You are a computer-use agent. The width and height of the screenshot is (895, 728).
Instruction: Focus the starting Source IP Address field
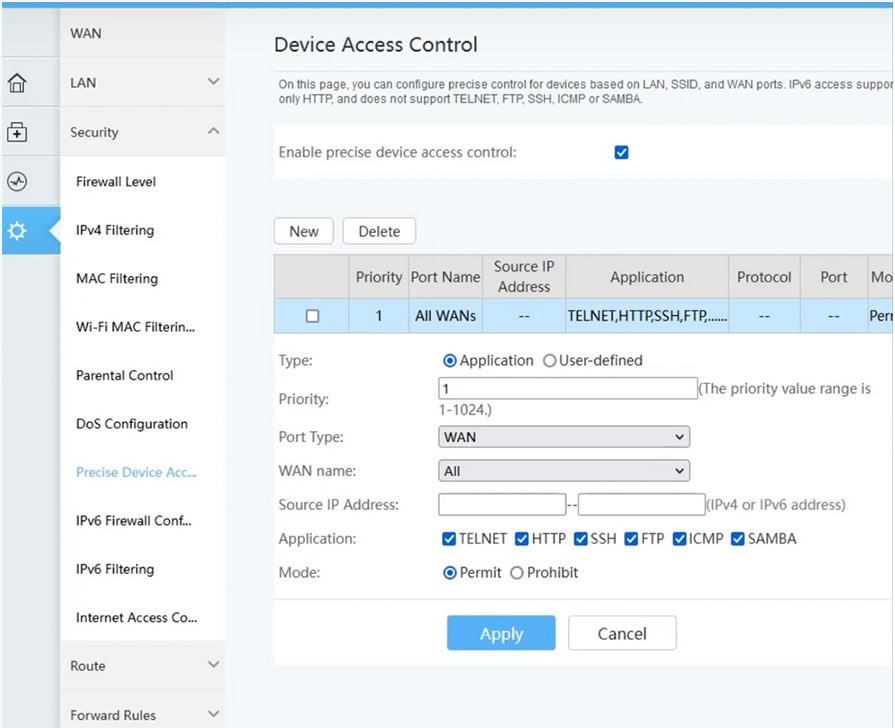pos(502,505)
